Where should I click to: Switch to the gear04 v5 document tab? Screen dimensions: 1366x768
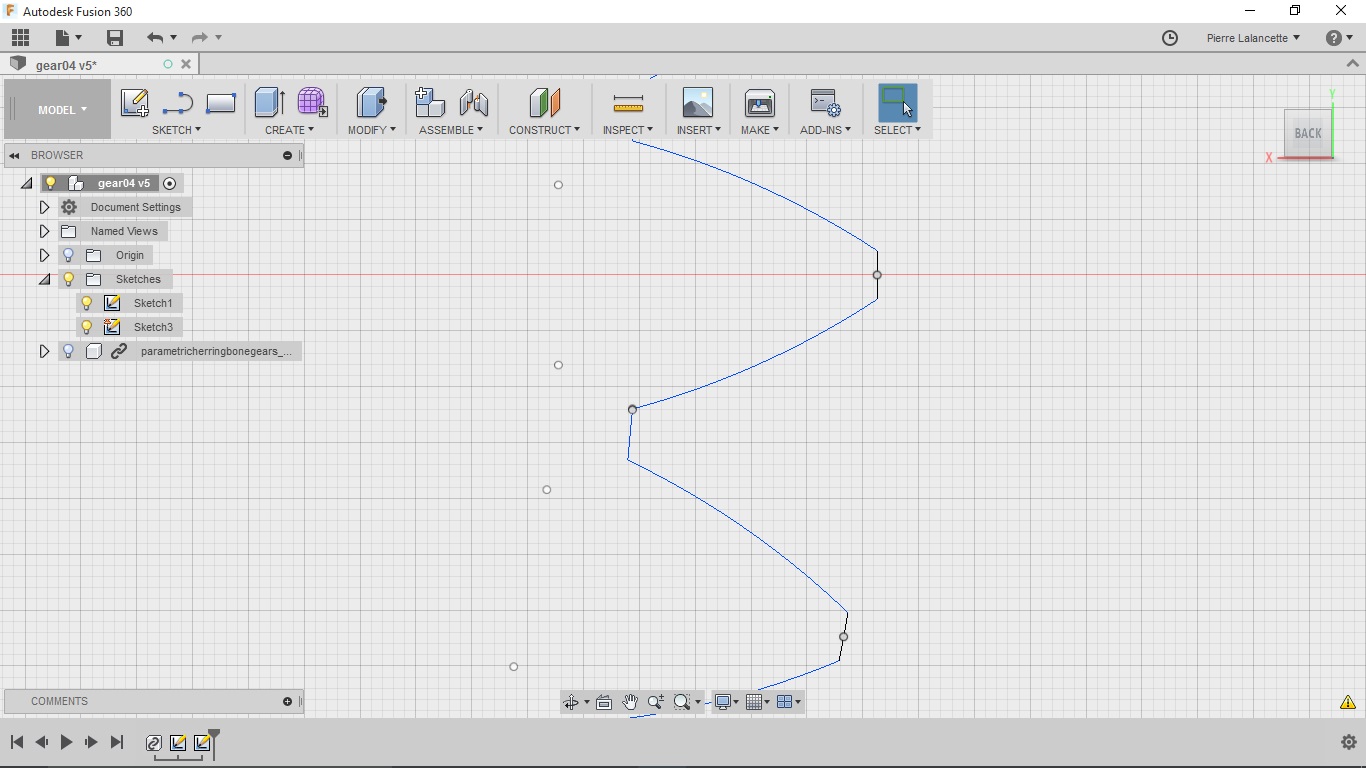point(66,65)
